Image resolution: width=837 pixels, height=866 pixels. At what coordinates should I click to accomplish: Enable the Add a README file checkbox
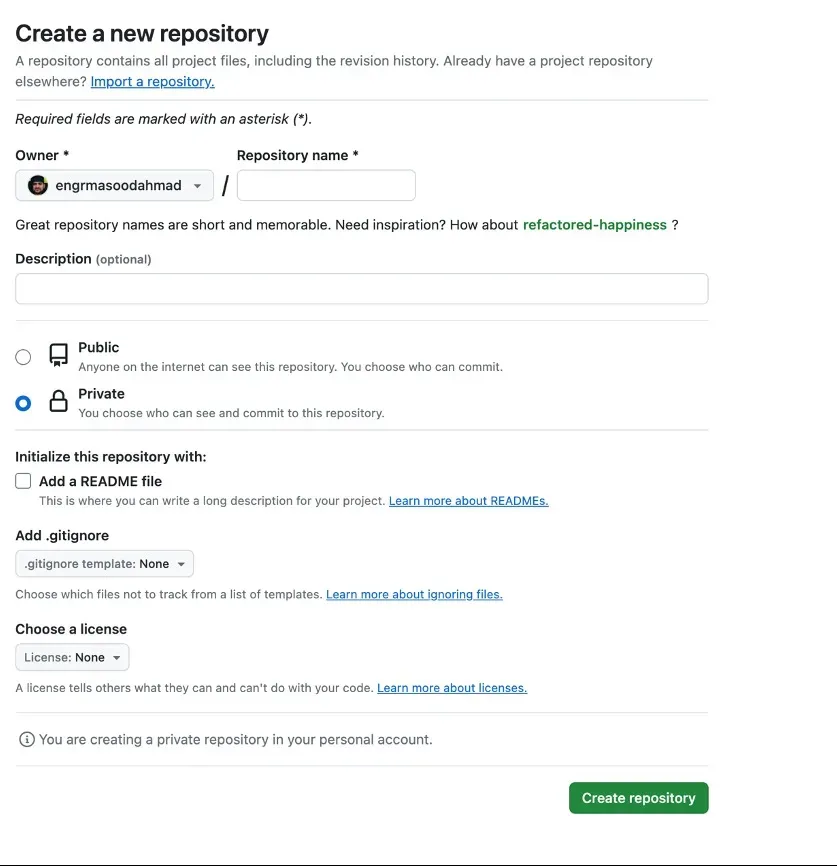[23, 481]
